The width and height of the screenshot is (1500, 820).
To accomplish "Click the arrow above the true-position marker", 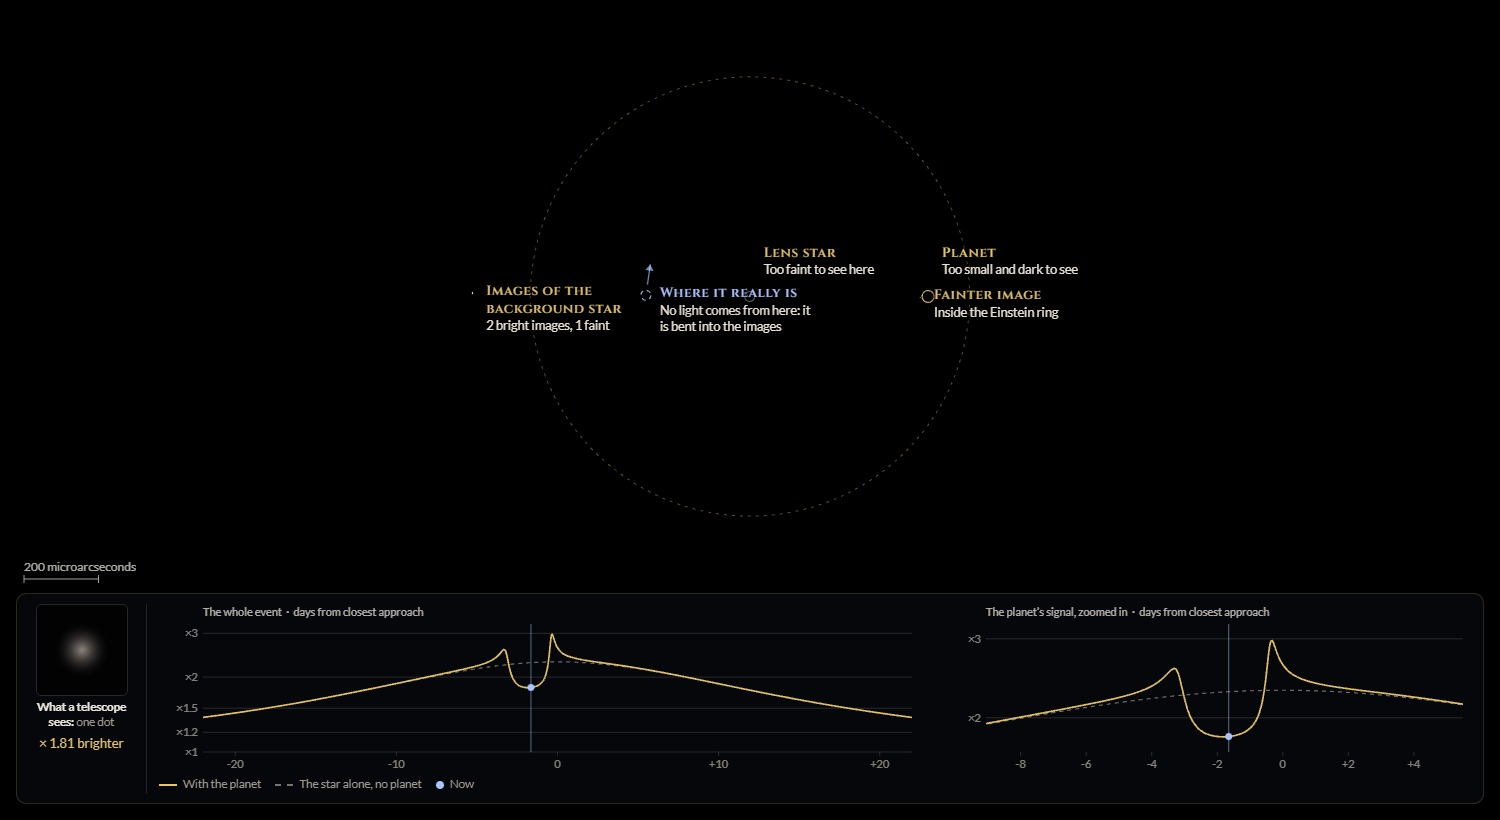I will click(649, 274).
